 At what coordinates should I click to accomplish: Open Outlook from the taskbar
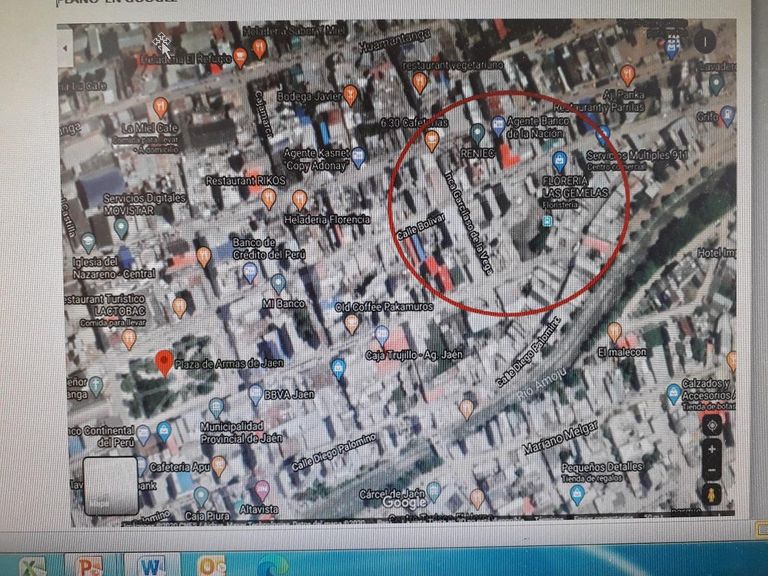pos(212,567)
